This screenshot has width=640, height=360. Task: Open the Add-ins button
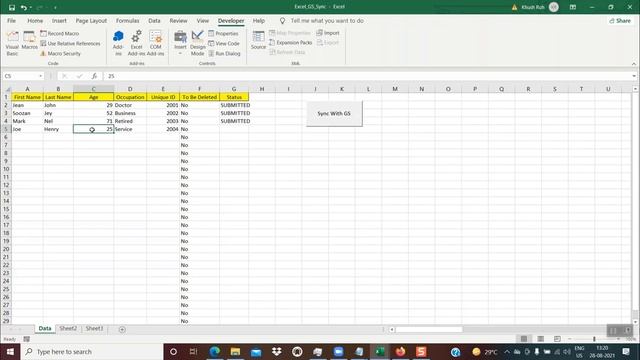pyautogui.click(x=118, y=43)
